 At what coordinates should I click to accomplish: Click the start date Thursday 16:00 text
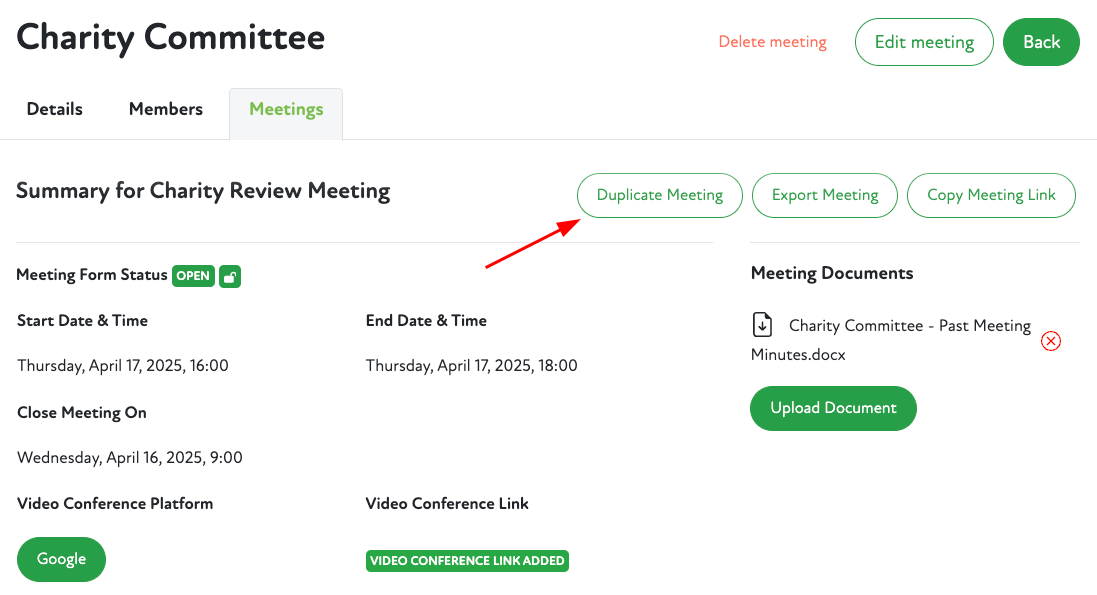[123, 366]
